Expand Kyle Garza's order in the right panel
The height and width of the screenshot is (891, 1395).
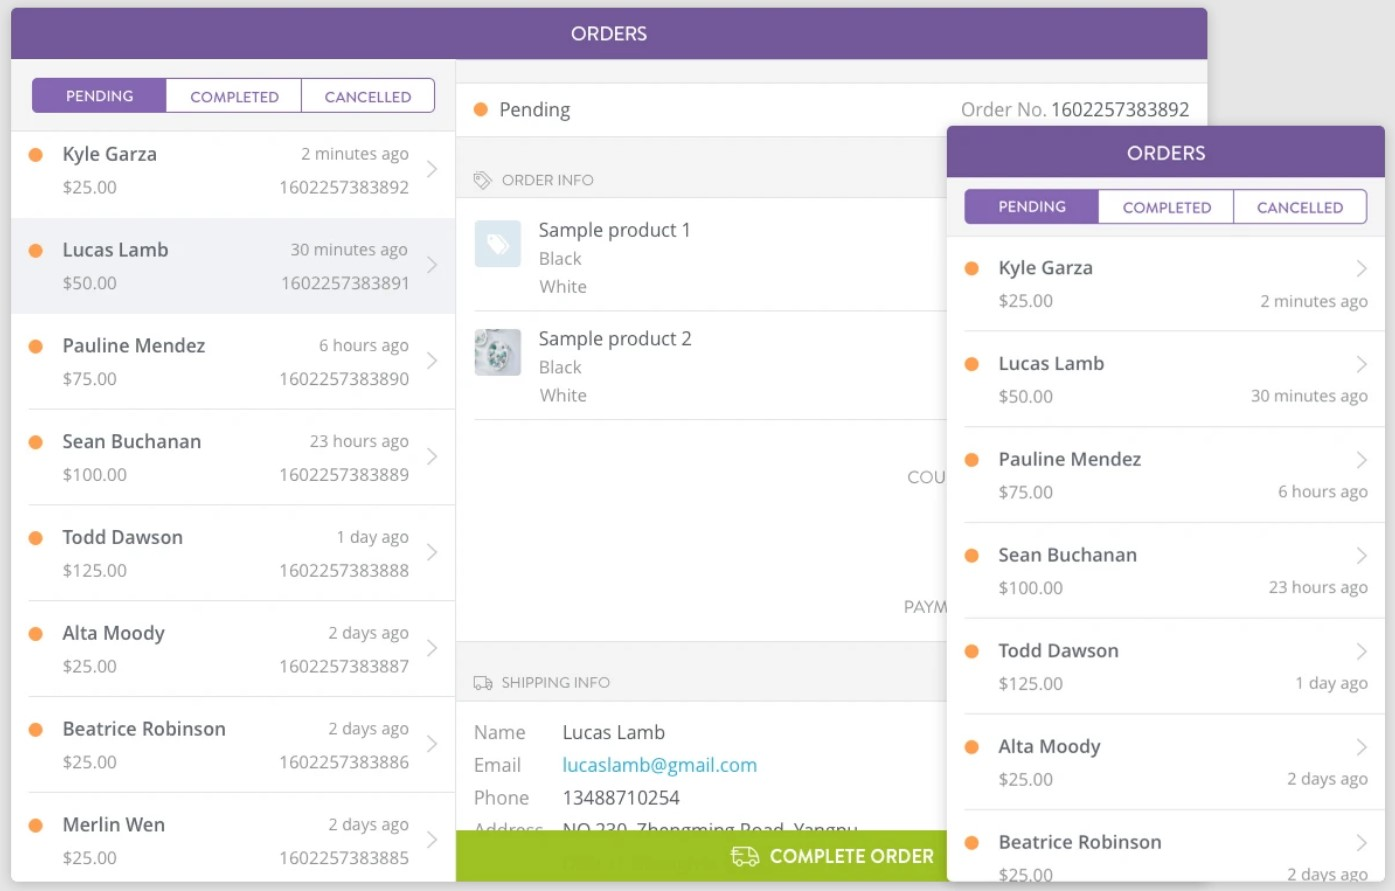1363,268
